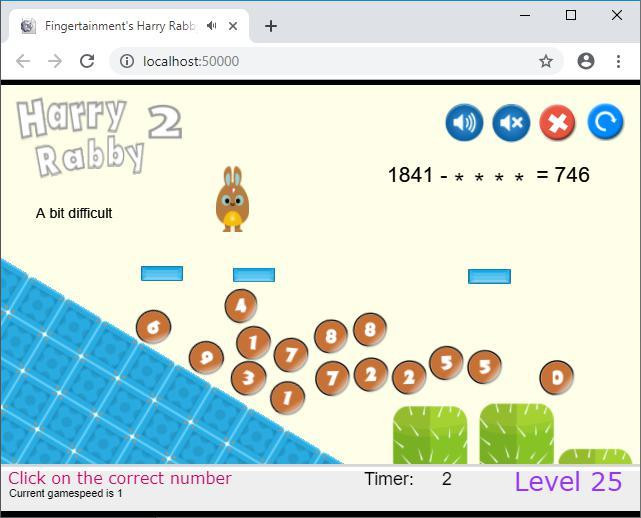Click the number 6 ball
Viewport: 641px width, 518px height.
(x=153, y=327)
